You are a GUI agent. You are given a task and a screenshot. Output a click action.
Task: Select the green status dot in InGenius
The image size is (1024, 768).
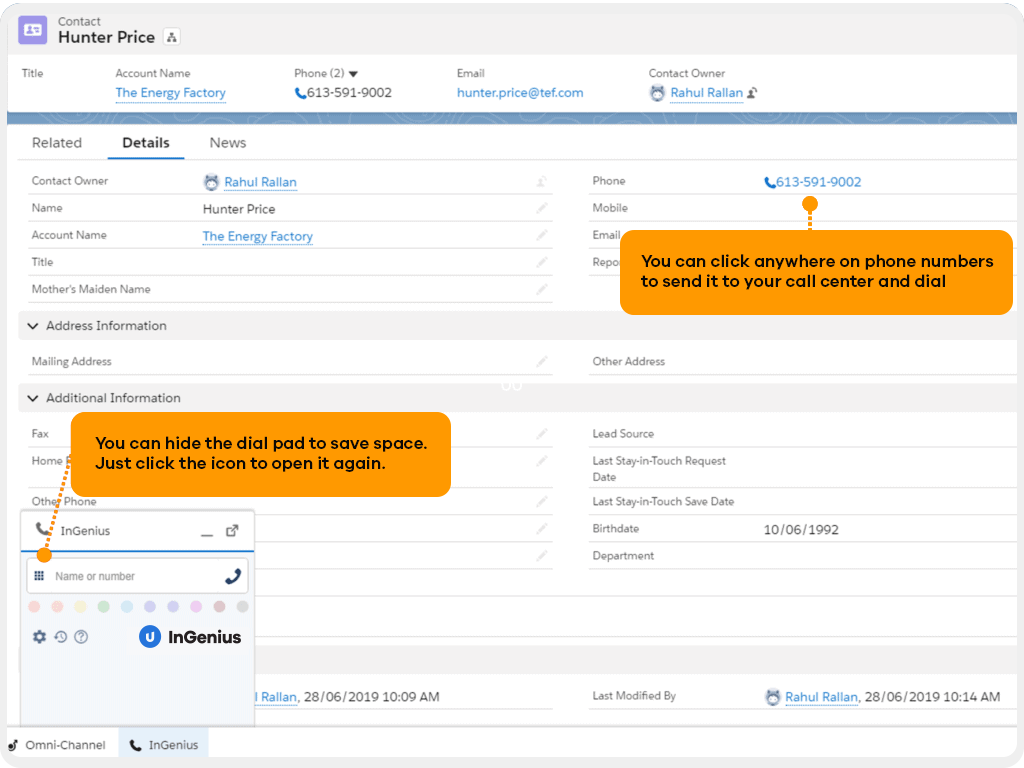click(104, 607)
